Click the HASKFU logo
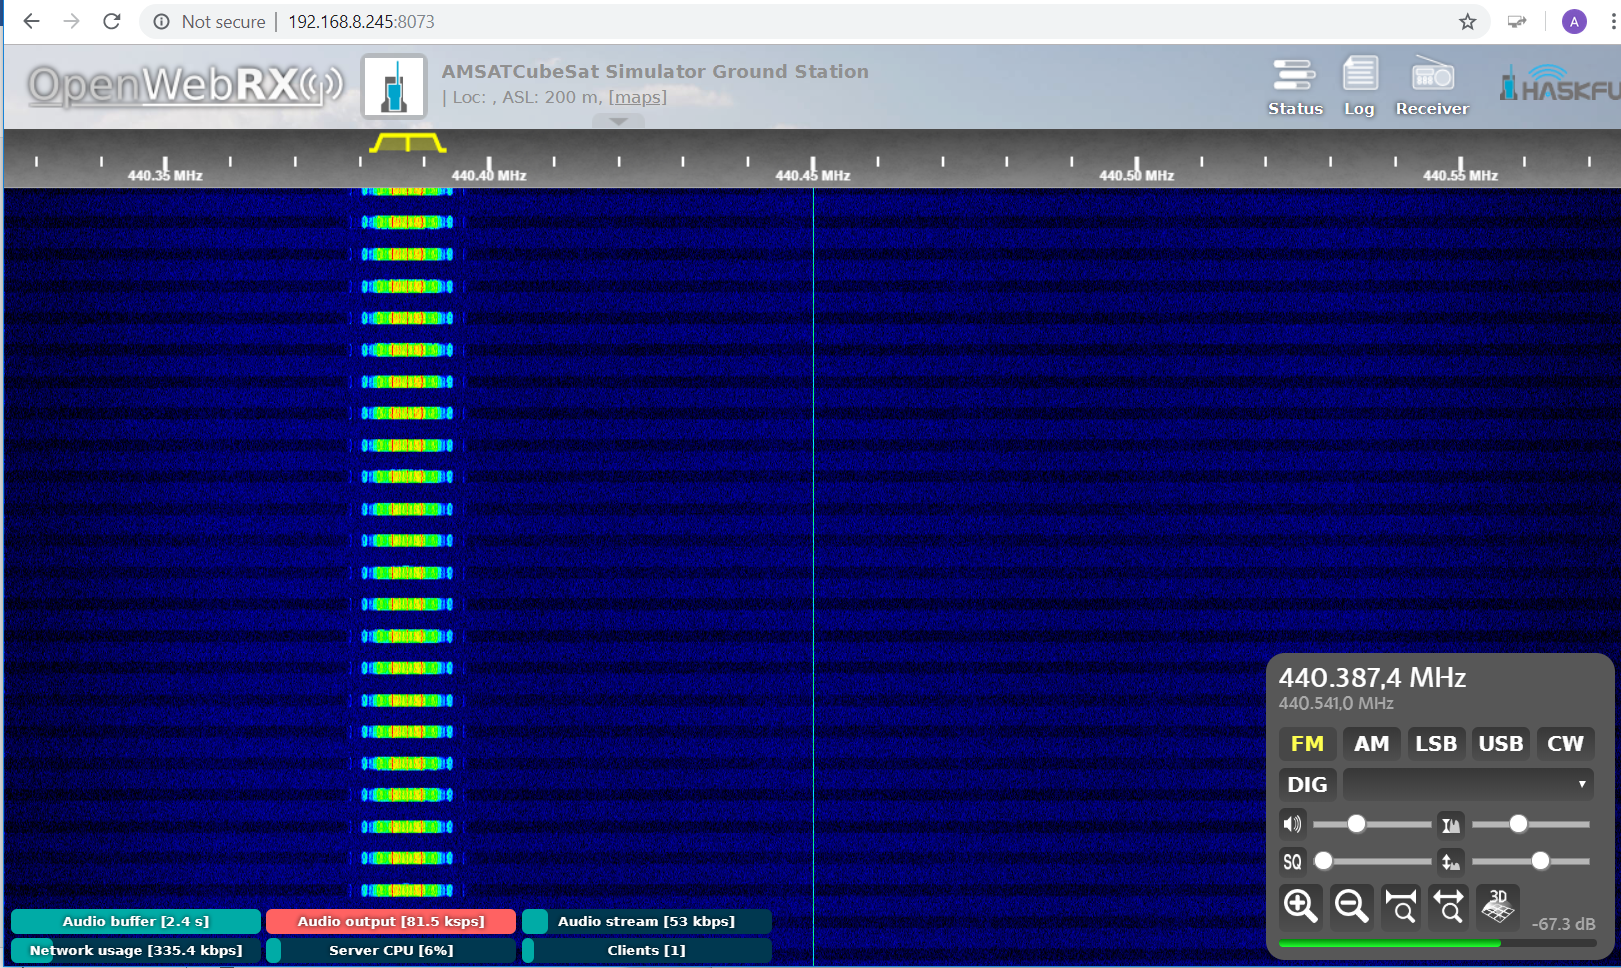1621x968 pixels. 1555,86
